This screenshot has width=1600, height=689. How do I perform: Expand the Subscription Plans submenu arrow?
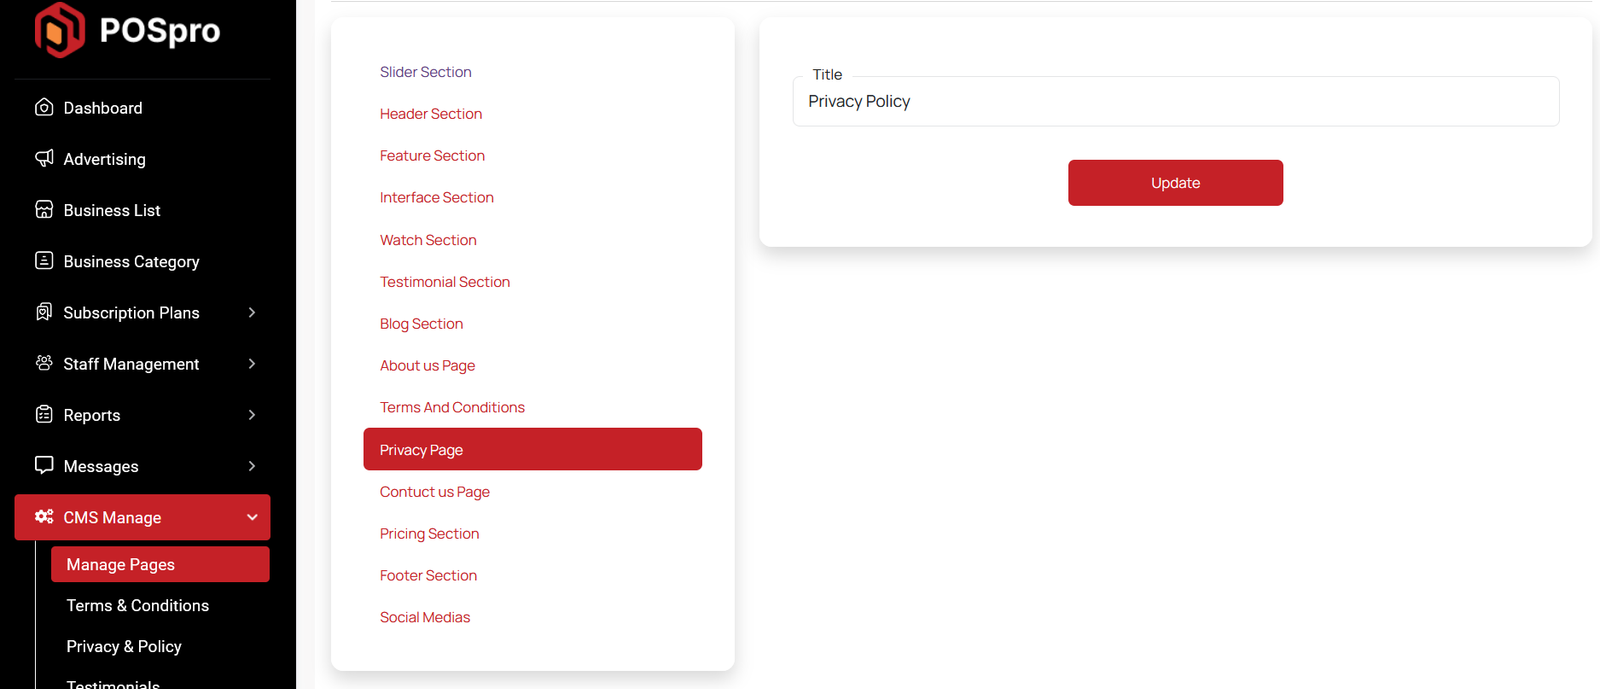[252, 313]
